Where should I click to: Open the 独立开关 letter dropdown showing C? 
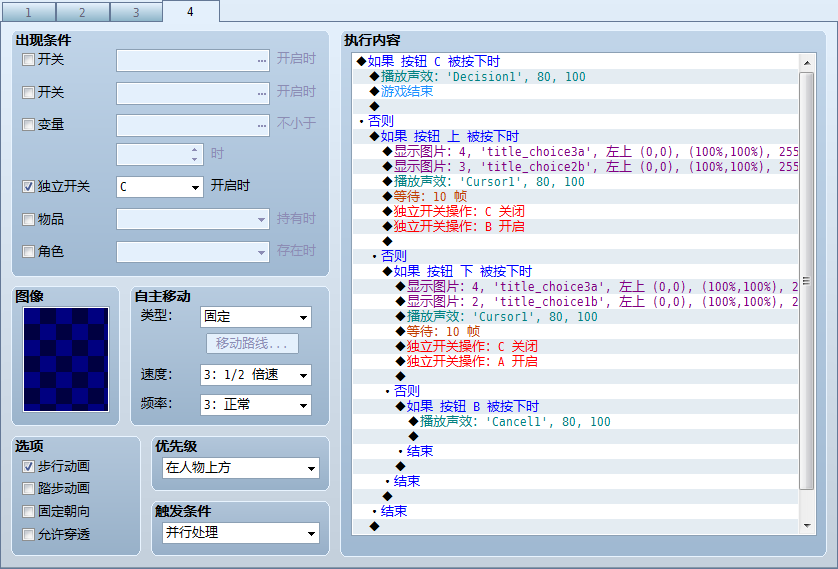pos(160,187)
